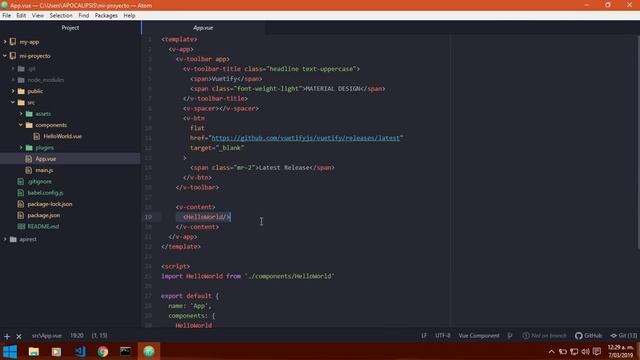Click the Not on branch indicator

click(544, 336)
